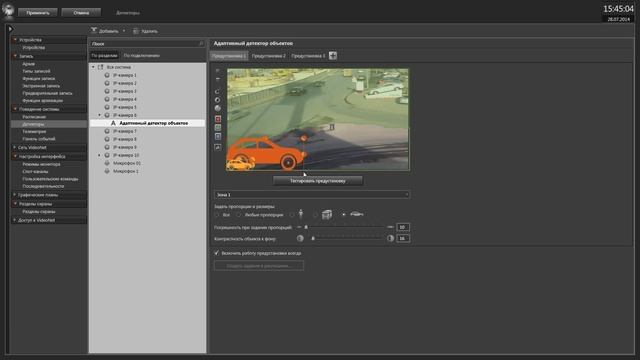The width and height of the screenshot is (640, 360).
Task: Select the car proportions radio button
Action: tap(344, 215)
